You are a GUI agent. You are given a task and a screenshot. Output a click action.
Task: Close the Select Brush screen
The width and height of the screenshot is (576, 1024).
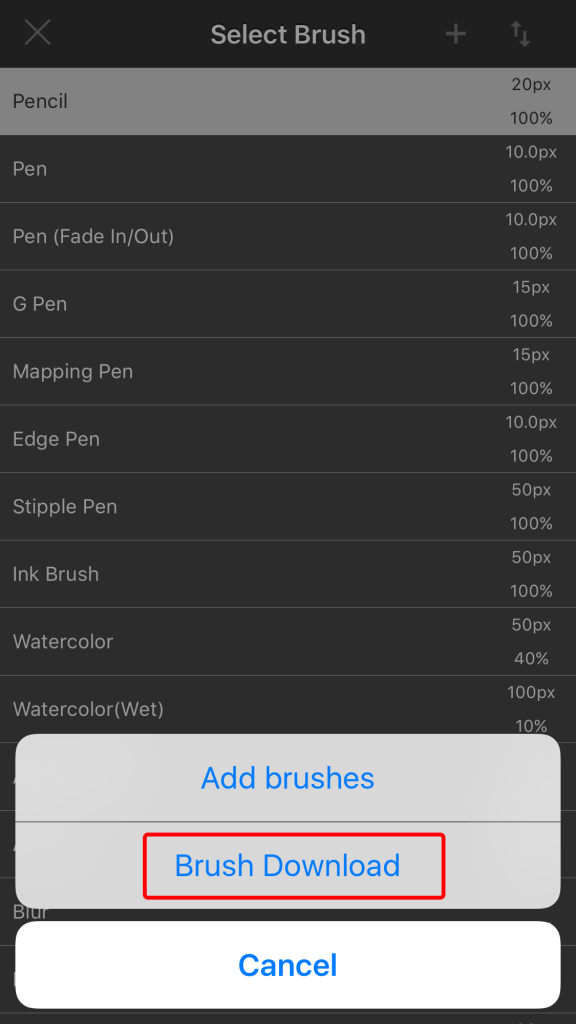point(37,33)
